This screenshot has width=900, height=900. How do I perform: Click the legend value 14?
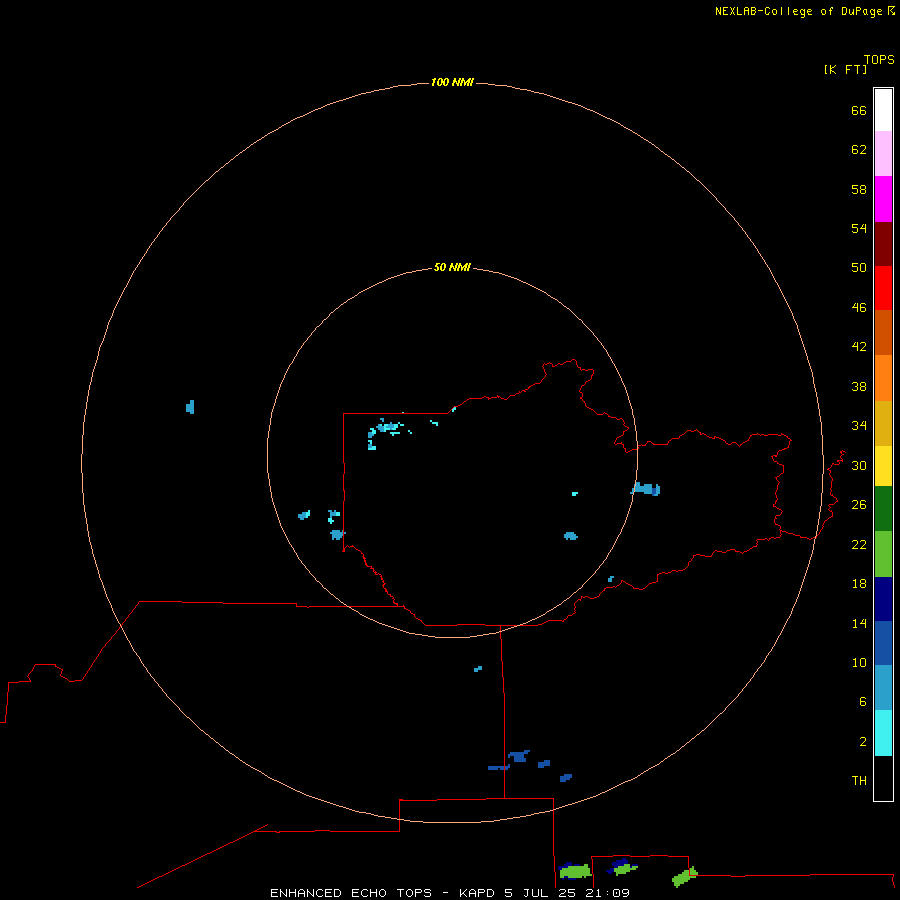(859, 623)
